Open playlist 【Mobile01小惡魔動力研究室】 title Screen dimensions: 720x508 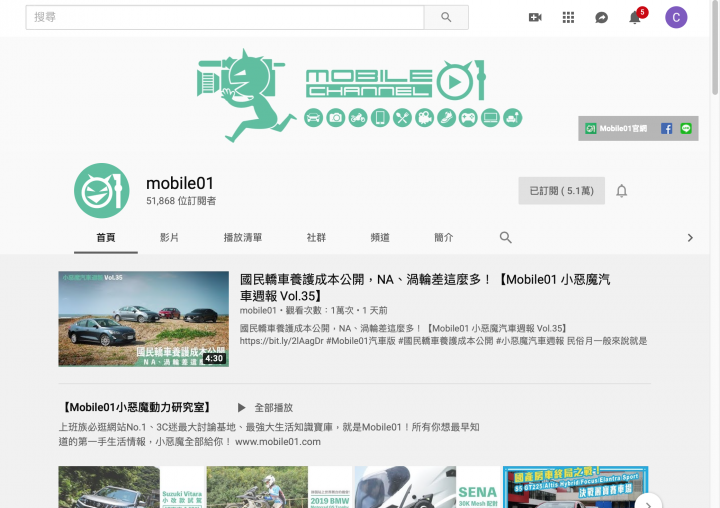(135, 407)
